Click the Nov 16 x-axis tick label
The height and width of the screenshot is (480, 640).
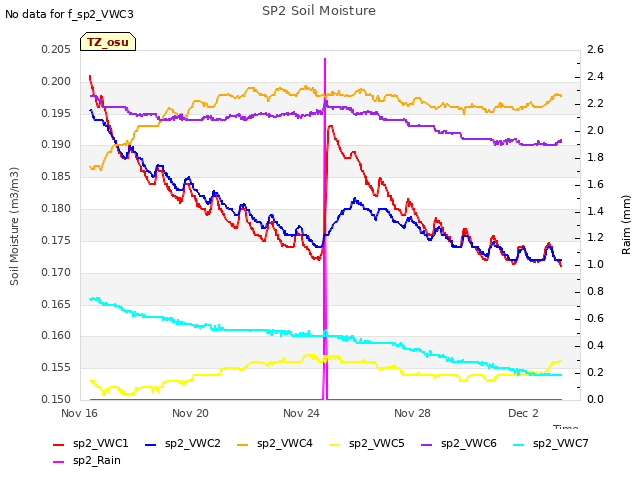[79, 413]
